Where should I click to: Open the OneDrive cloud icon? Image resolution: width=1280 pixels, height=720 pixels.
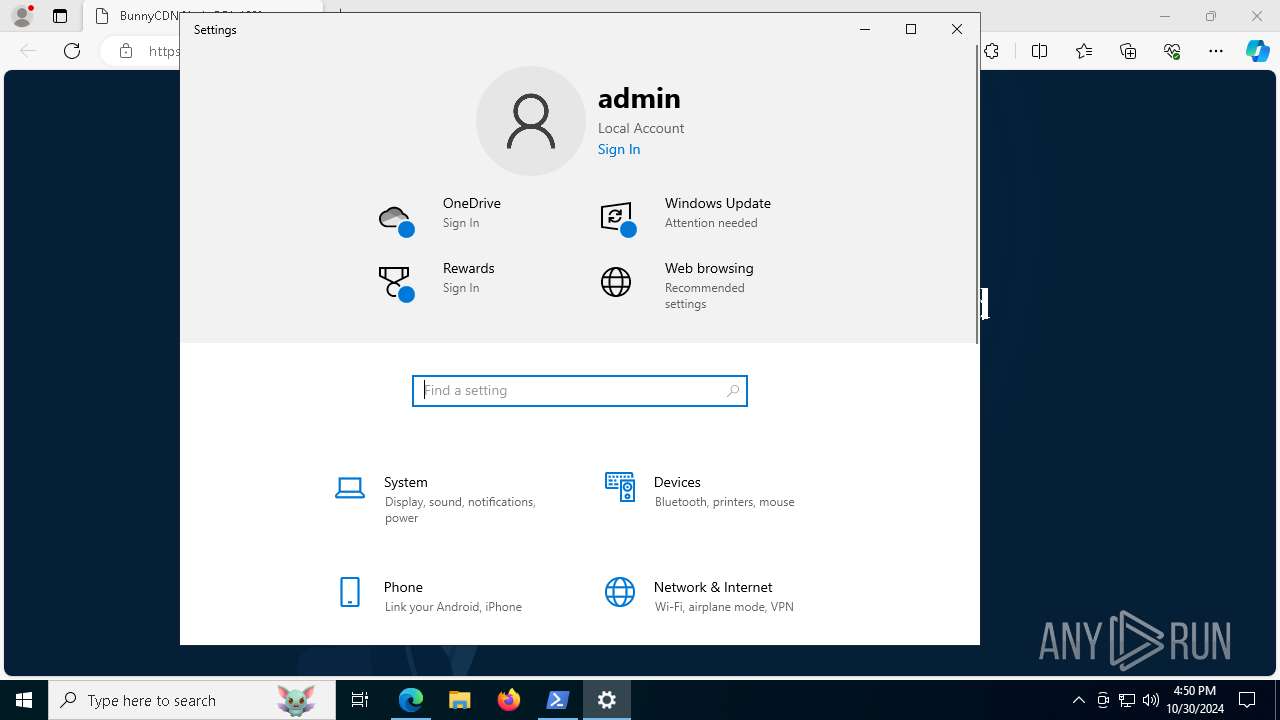click(396, 220)
